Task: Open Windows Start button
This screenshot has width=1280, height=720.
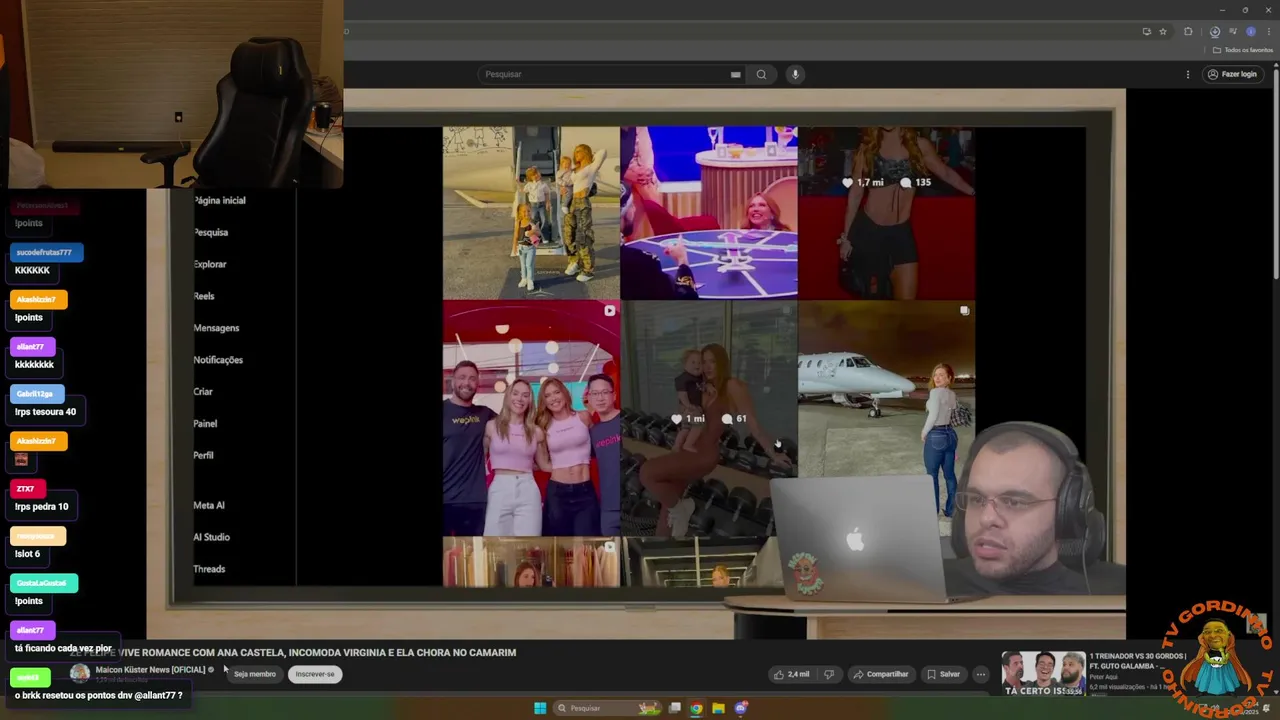Action: (x=540, y=708)
